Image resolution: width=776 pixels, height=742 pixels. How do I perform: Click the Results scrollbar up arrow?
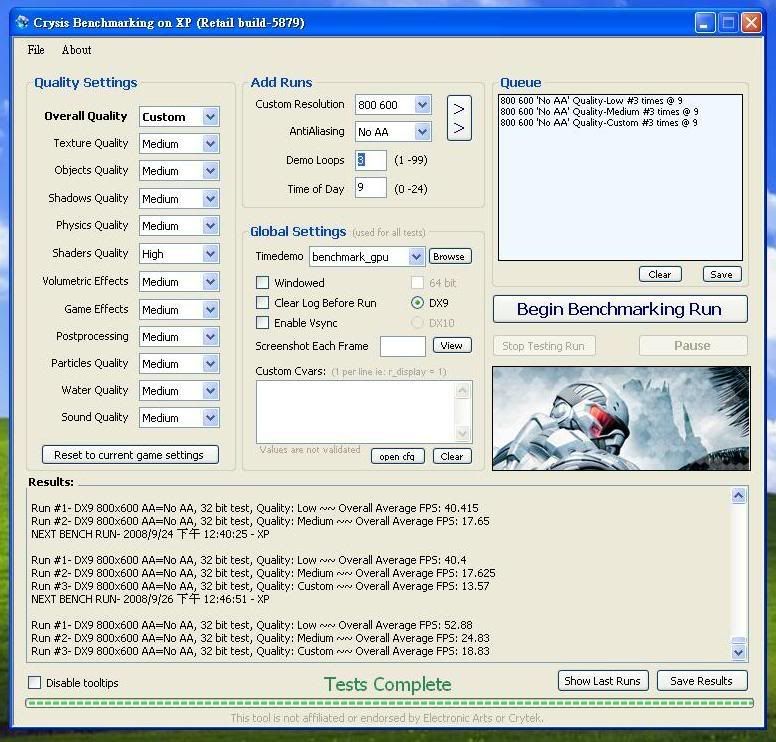pos(738,495)
